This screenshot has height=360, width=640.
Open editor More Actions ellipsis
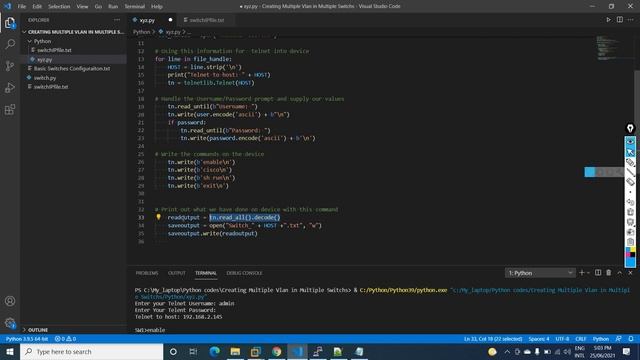(x=631, y=20)
